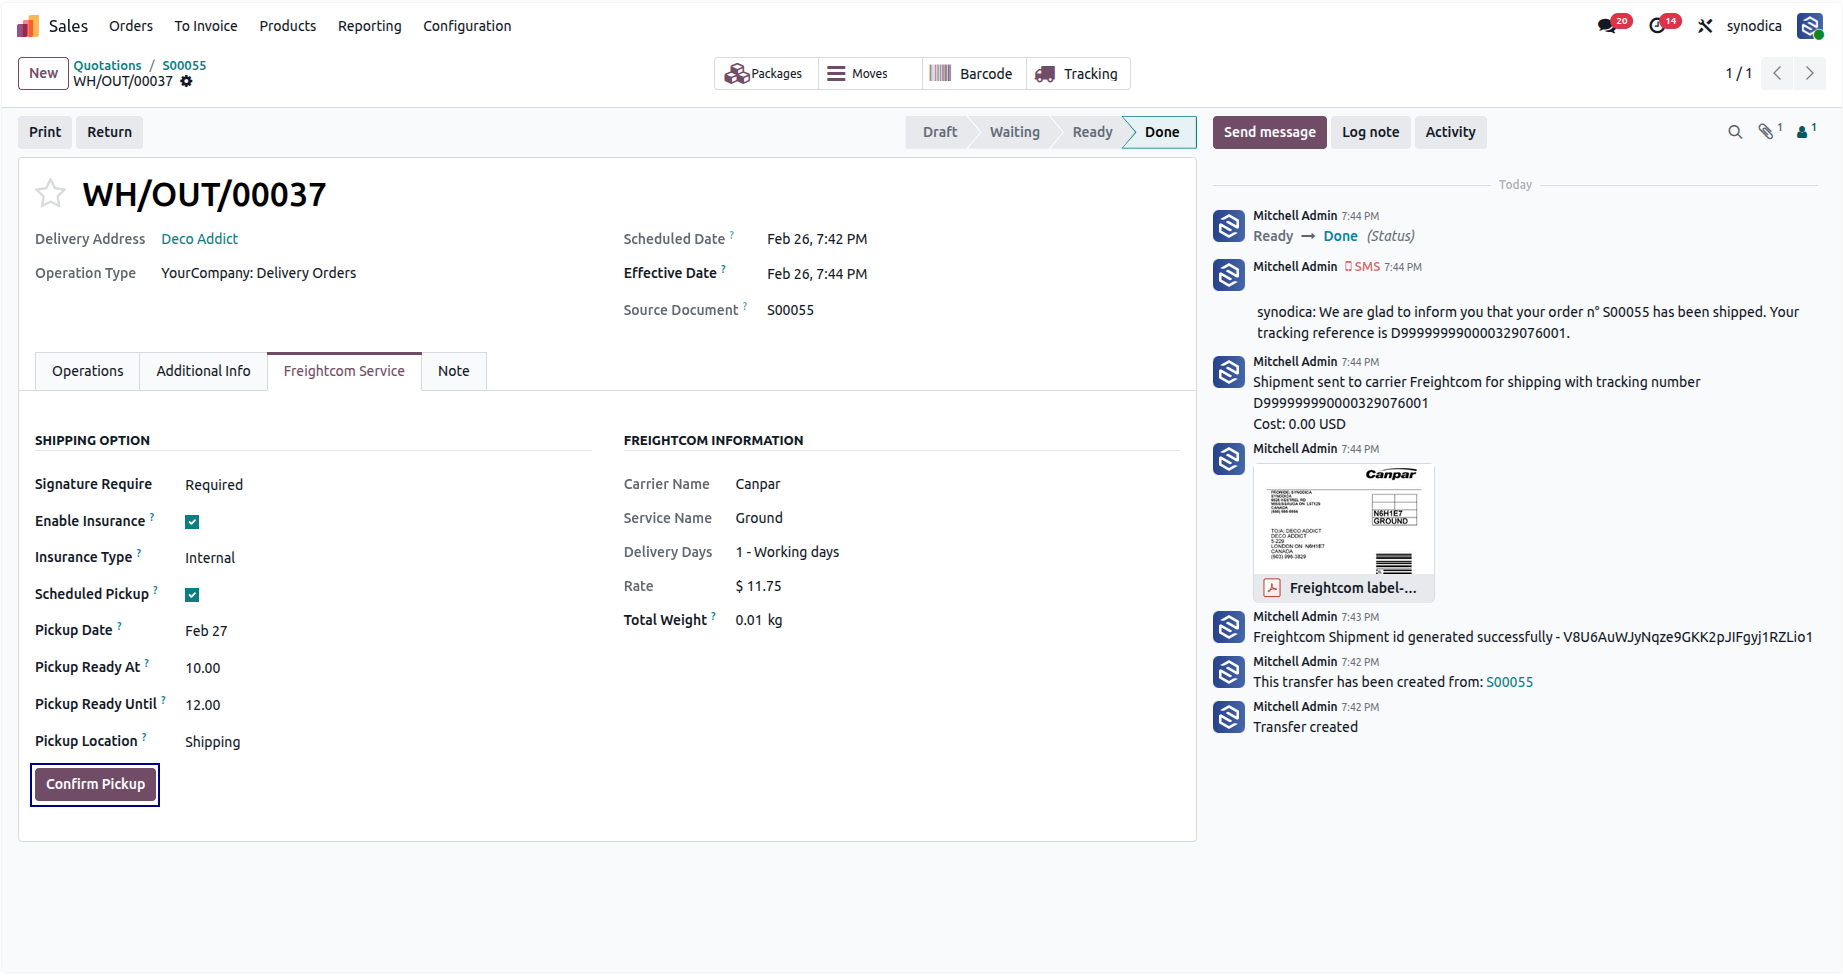Viewport: 1843px width, 976px height.
Task: Open attachments paperclip icon
Action: tap(1767, 132)
